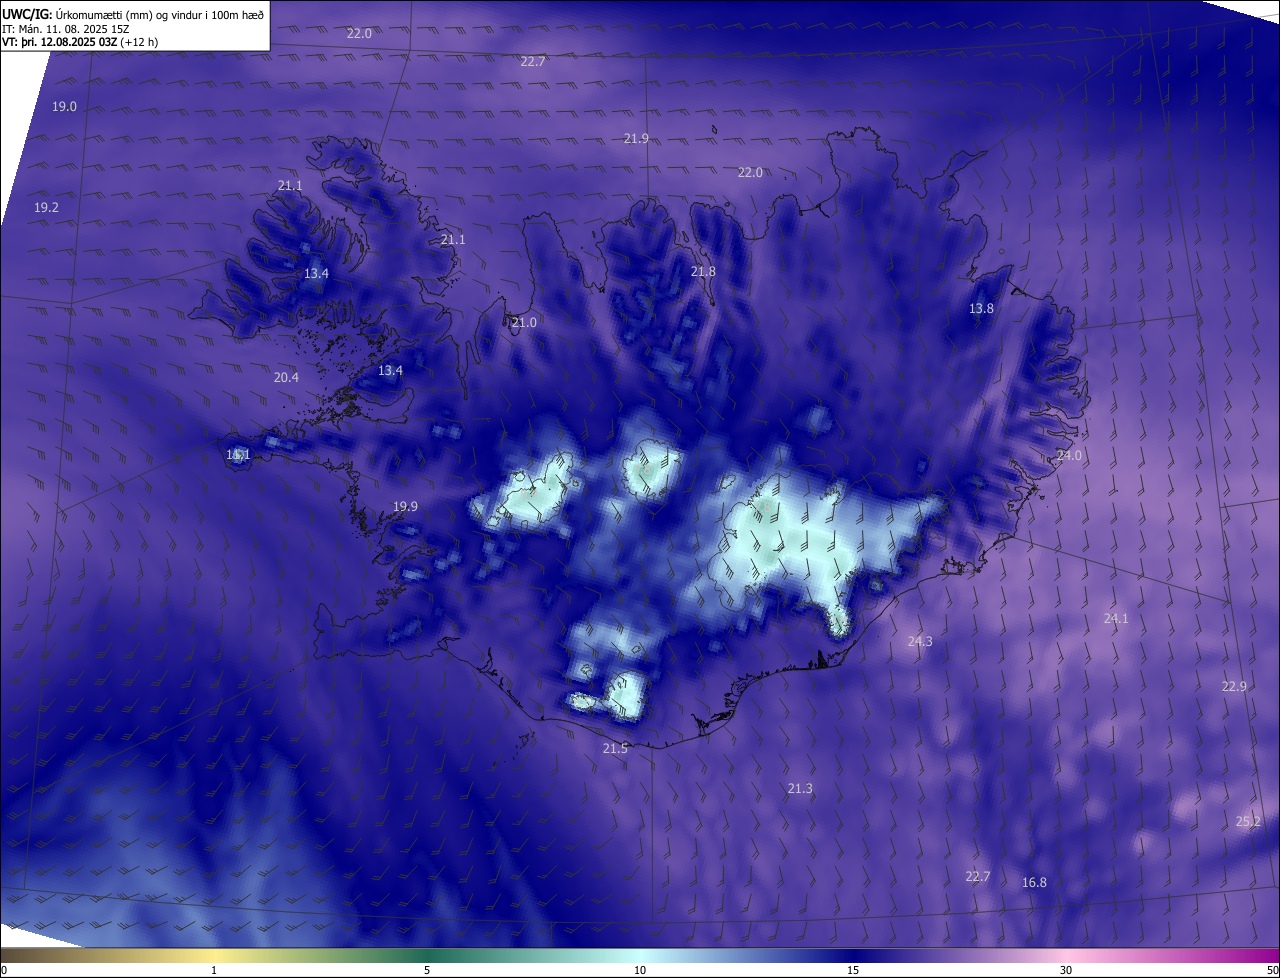This screenshot has height=978, width=1280.
Task: Click the '0' tick label on the color scale
Action: coord(4,970)
